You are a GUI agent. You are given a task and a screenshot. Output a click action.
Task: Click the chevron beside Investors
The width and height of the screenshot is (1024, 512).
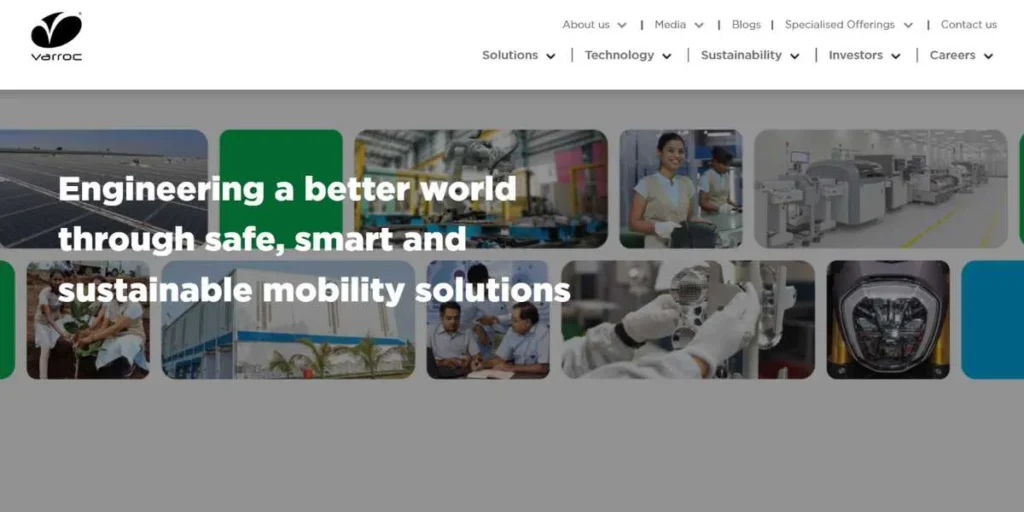click(x=896, y=56)
